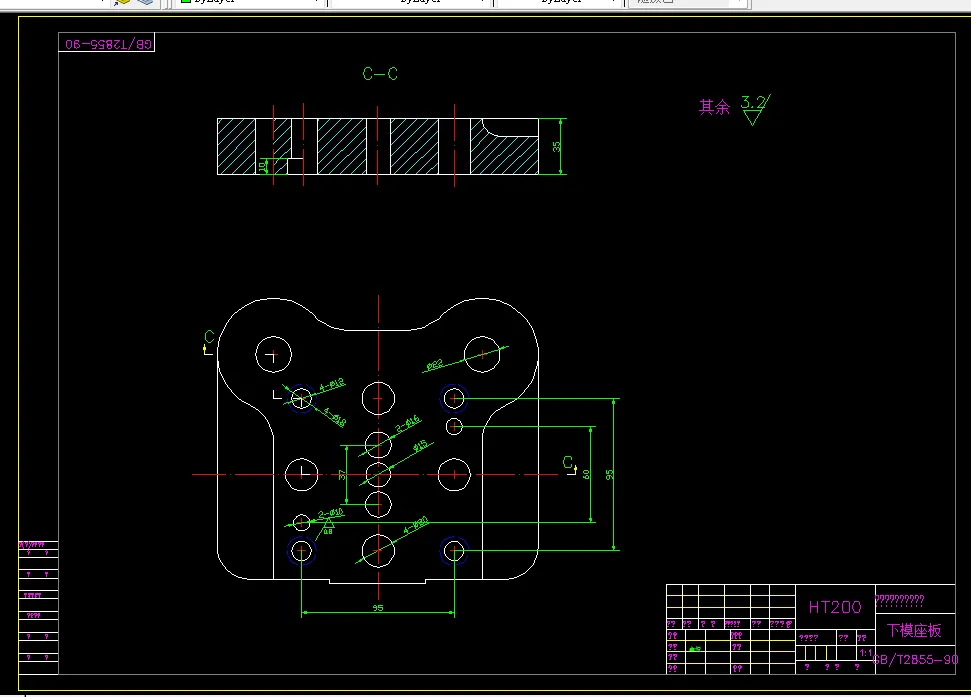Click the small green text in the title block
This screenshot has height=697, width=971.
pyautogui.click(x=695, y=649)
